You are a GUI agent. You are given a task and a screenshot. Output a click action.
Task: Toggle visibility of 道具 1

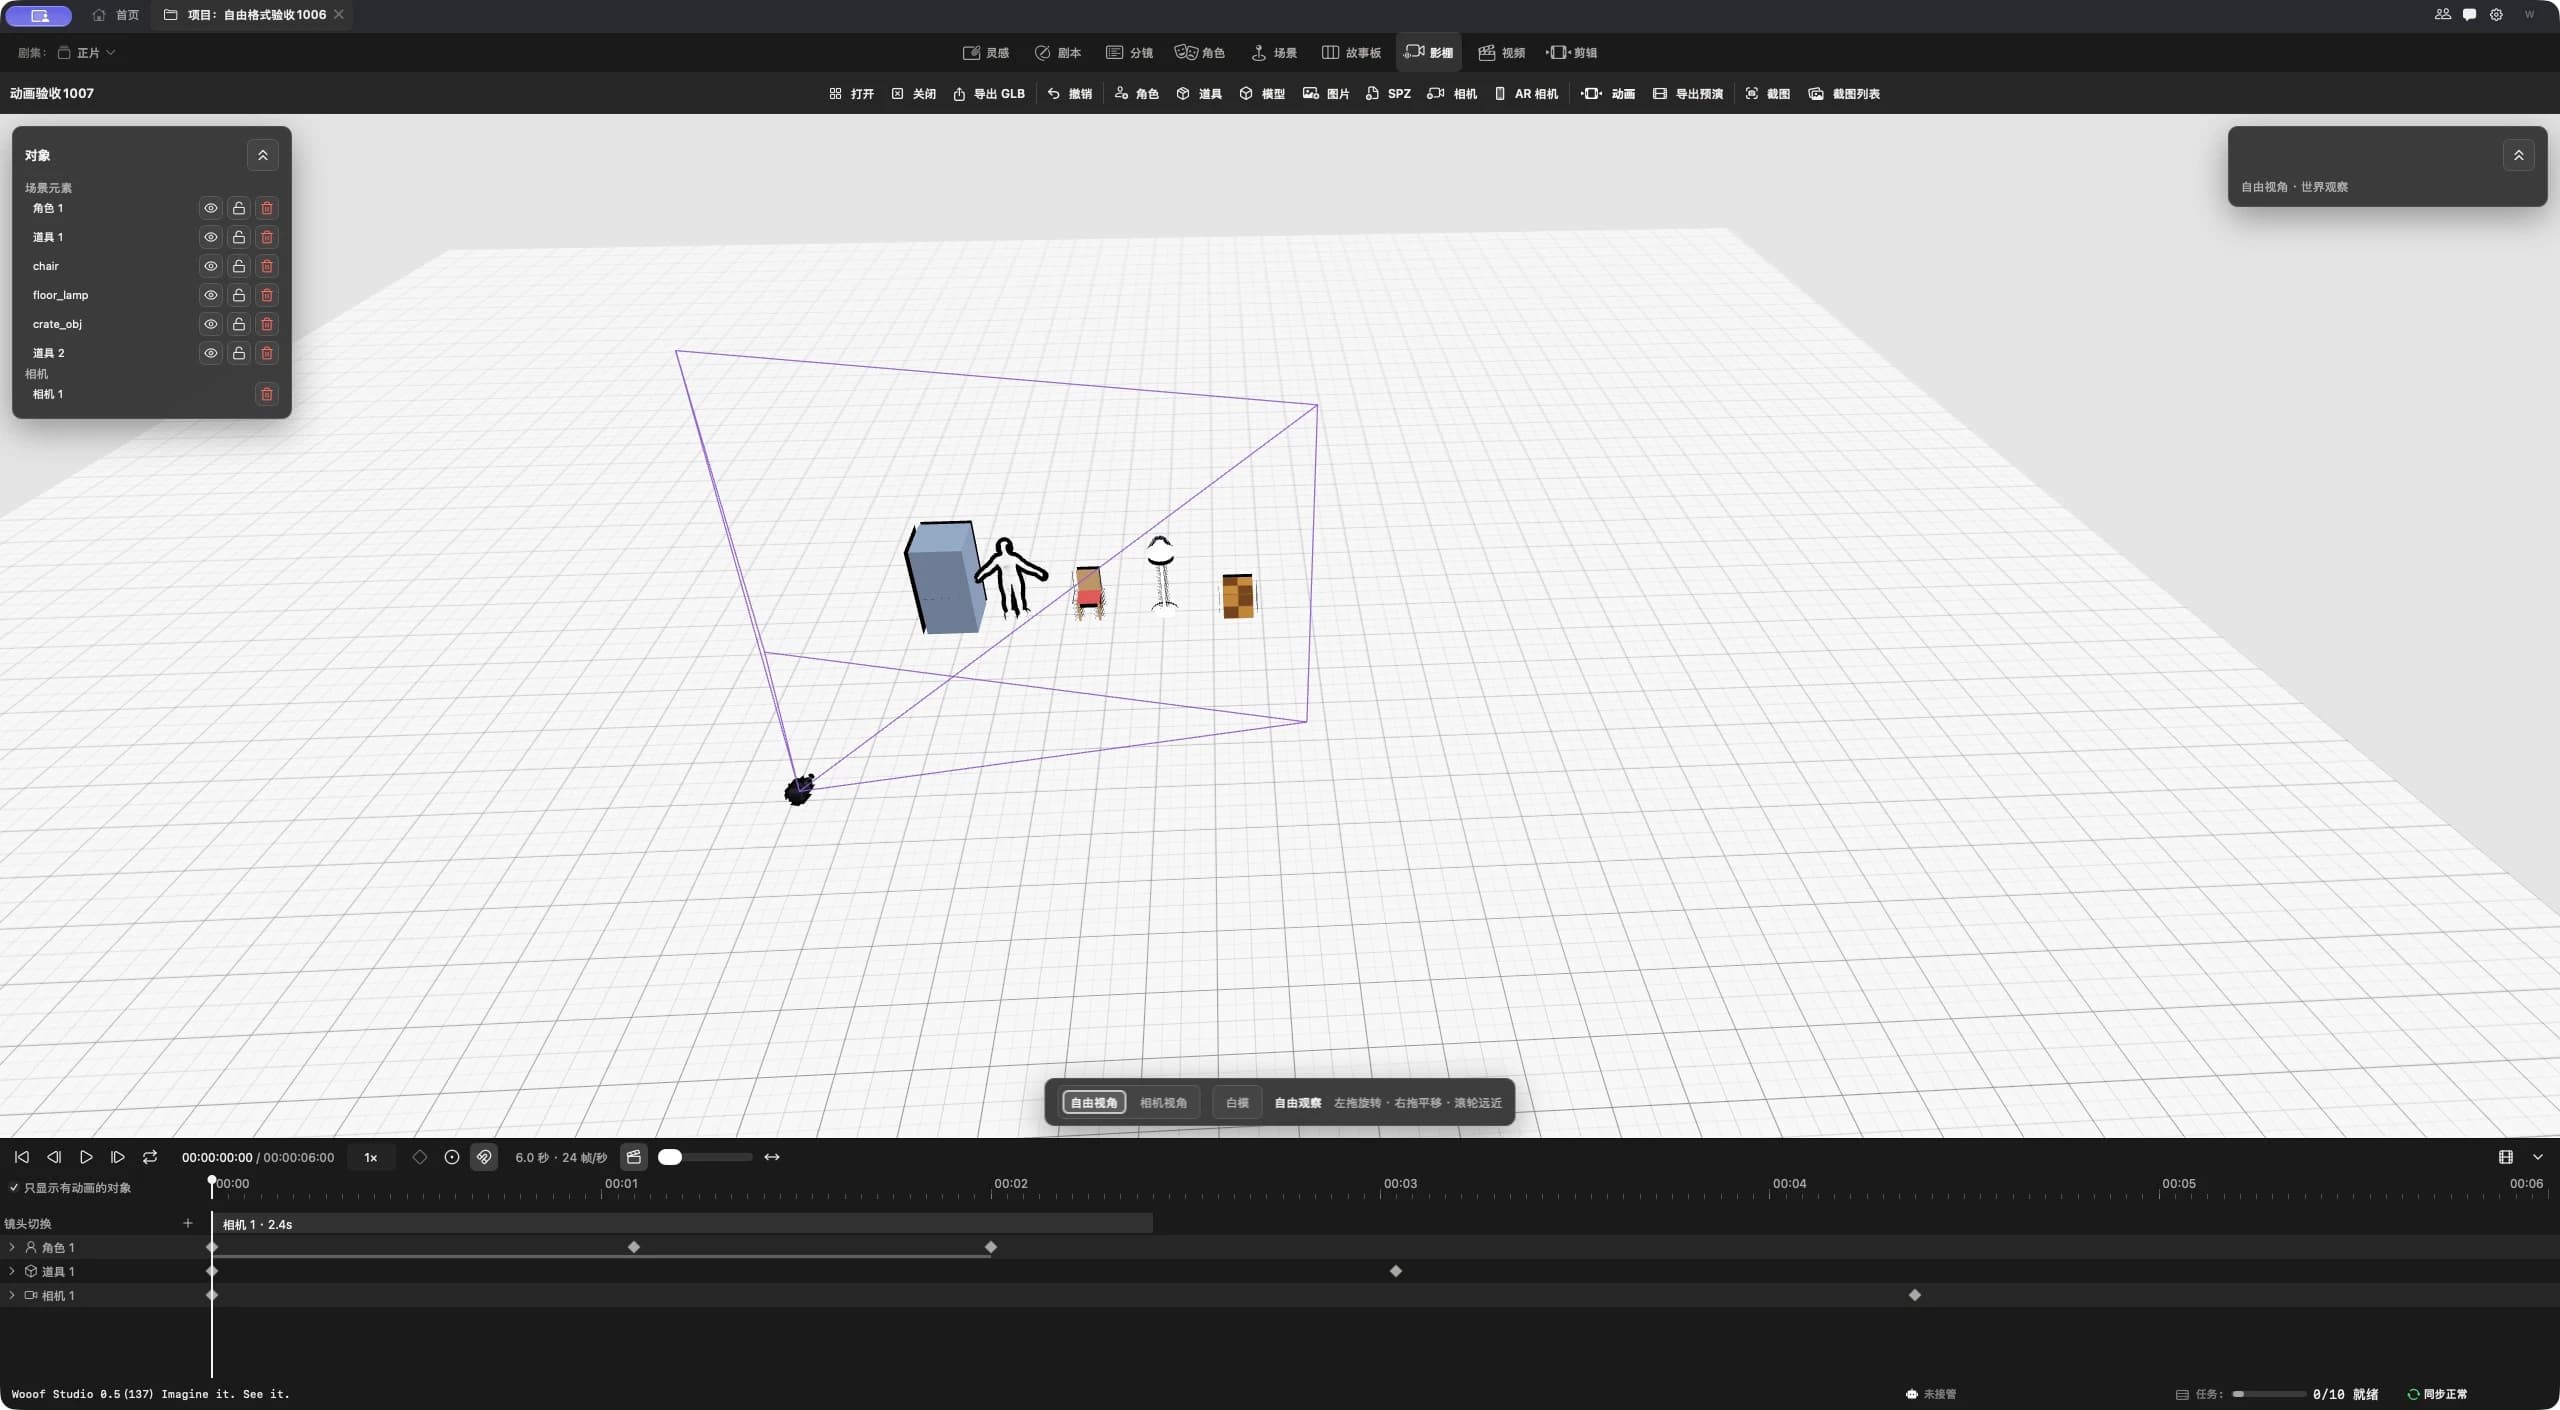[211, 237]
